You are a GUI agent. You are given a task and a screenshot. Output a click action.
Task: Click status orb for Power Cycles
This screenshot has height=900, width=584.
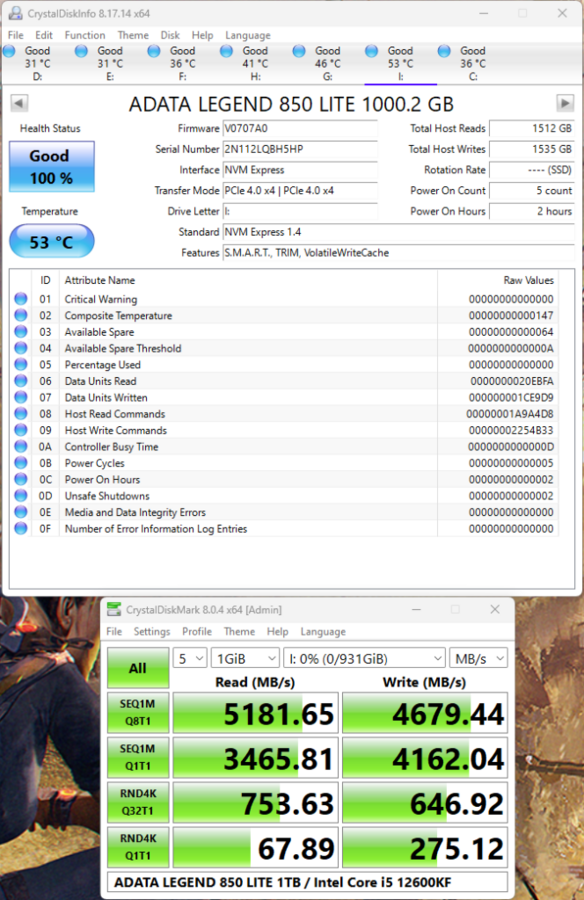point(21,463)
